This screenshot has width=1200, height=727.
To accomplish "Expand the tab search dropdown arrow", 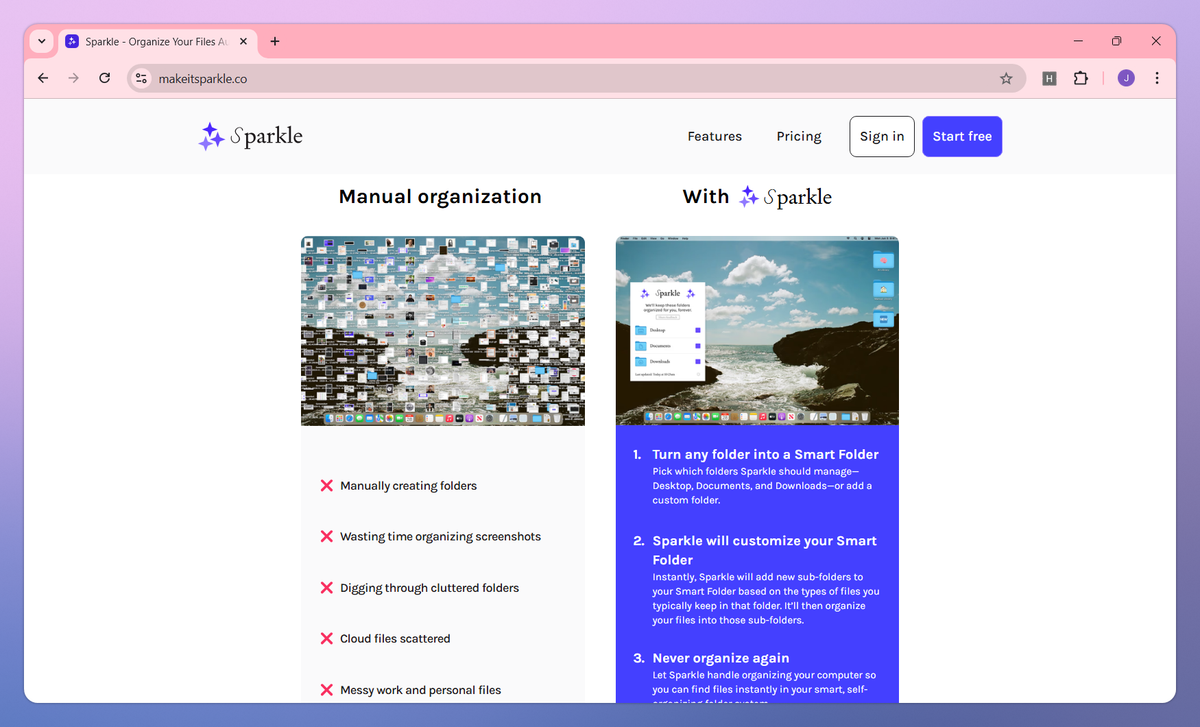I will point(41,41).
